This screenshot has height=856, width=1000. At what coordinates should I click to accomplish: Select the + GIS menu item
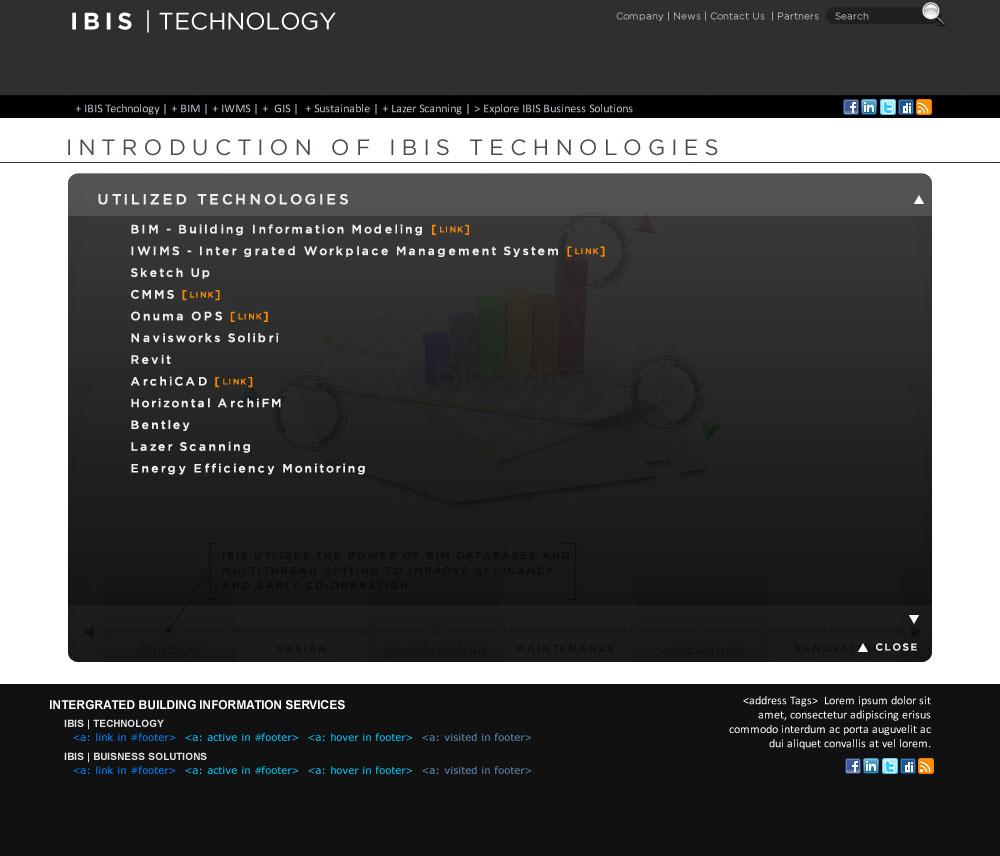(276, 108)
